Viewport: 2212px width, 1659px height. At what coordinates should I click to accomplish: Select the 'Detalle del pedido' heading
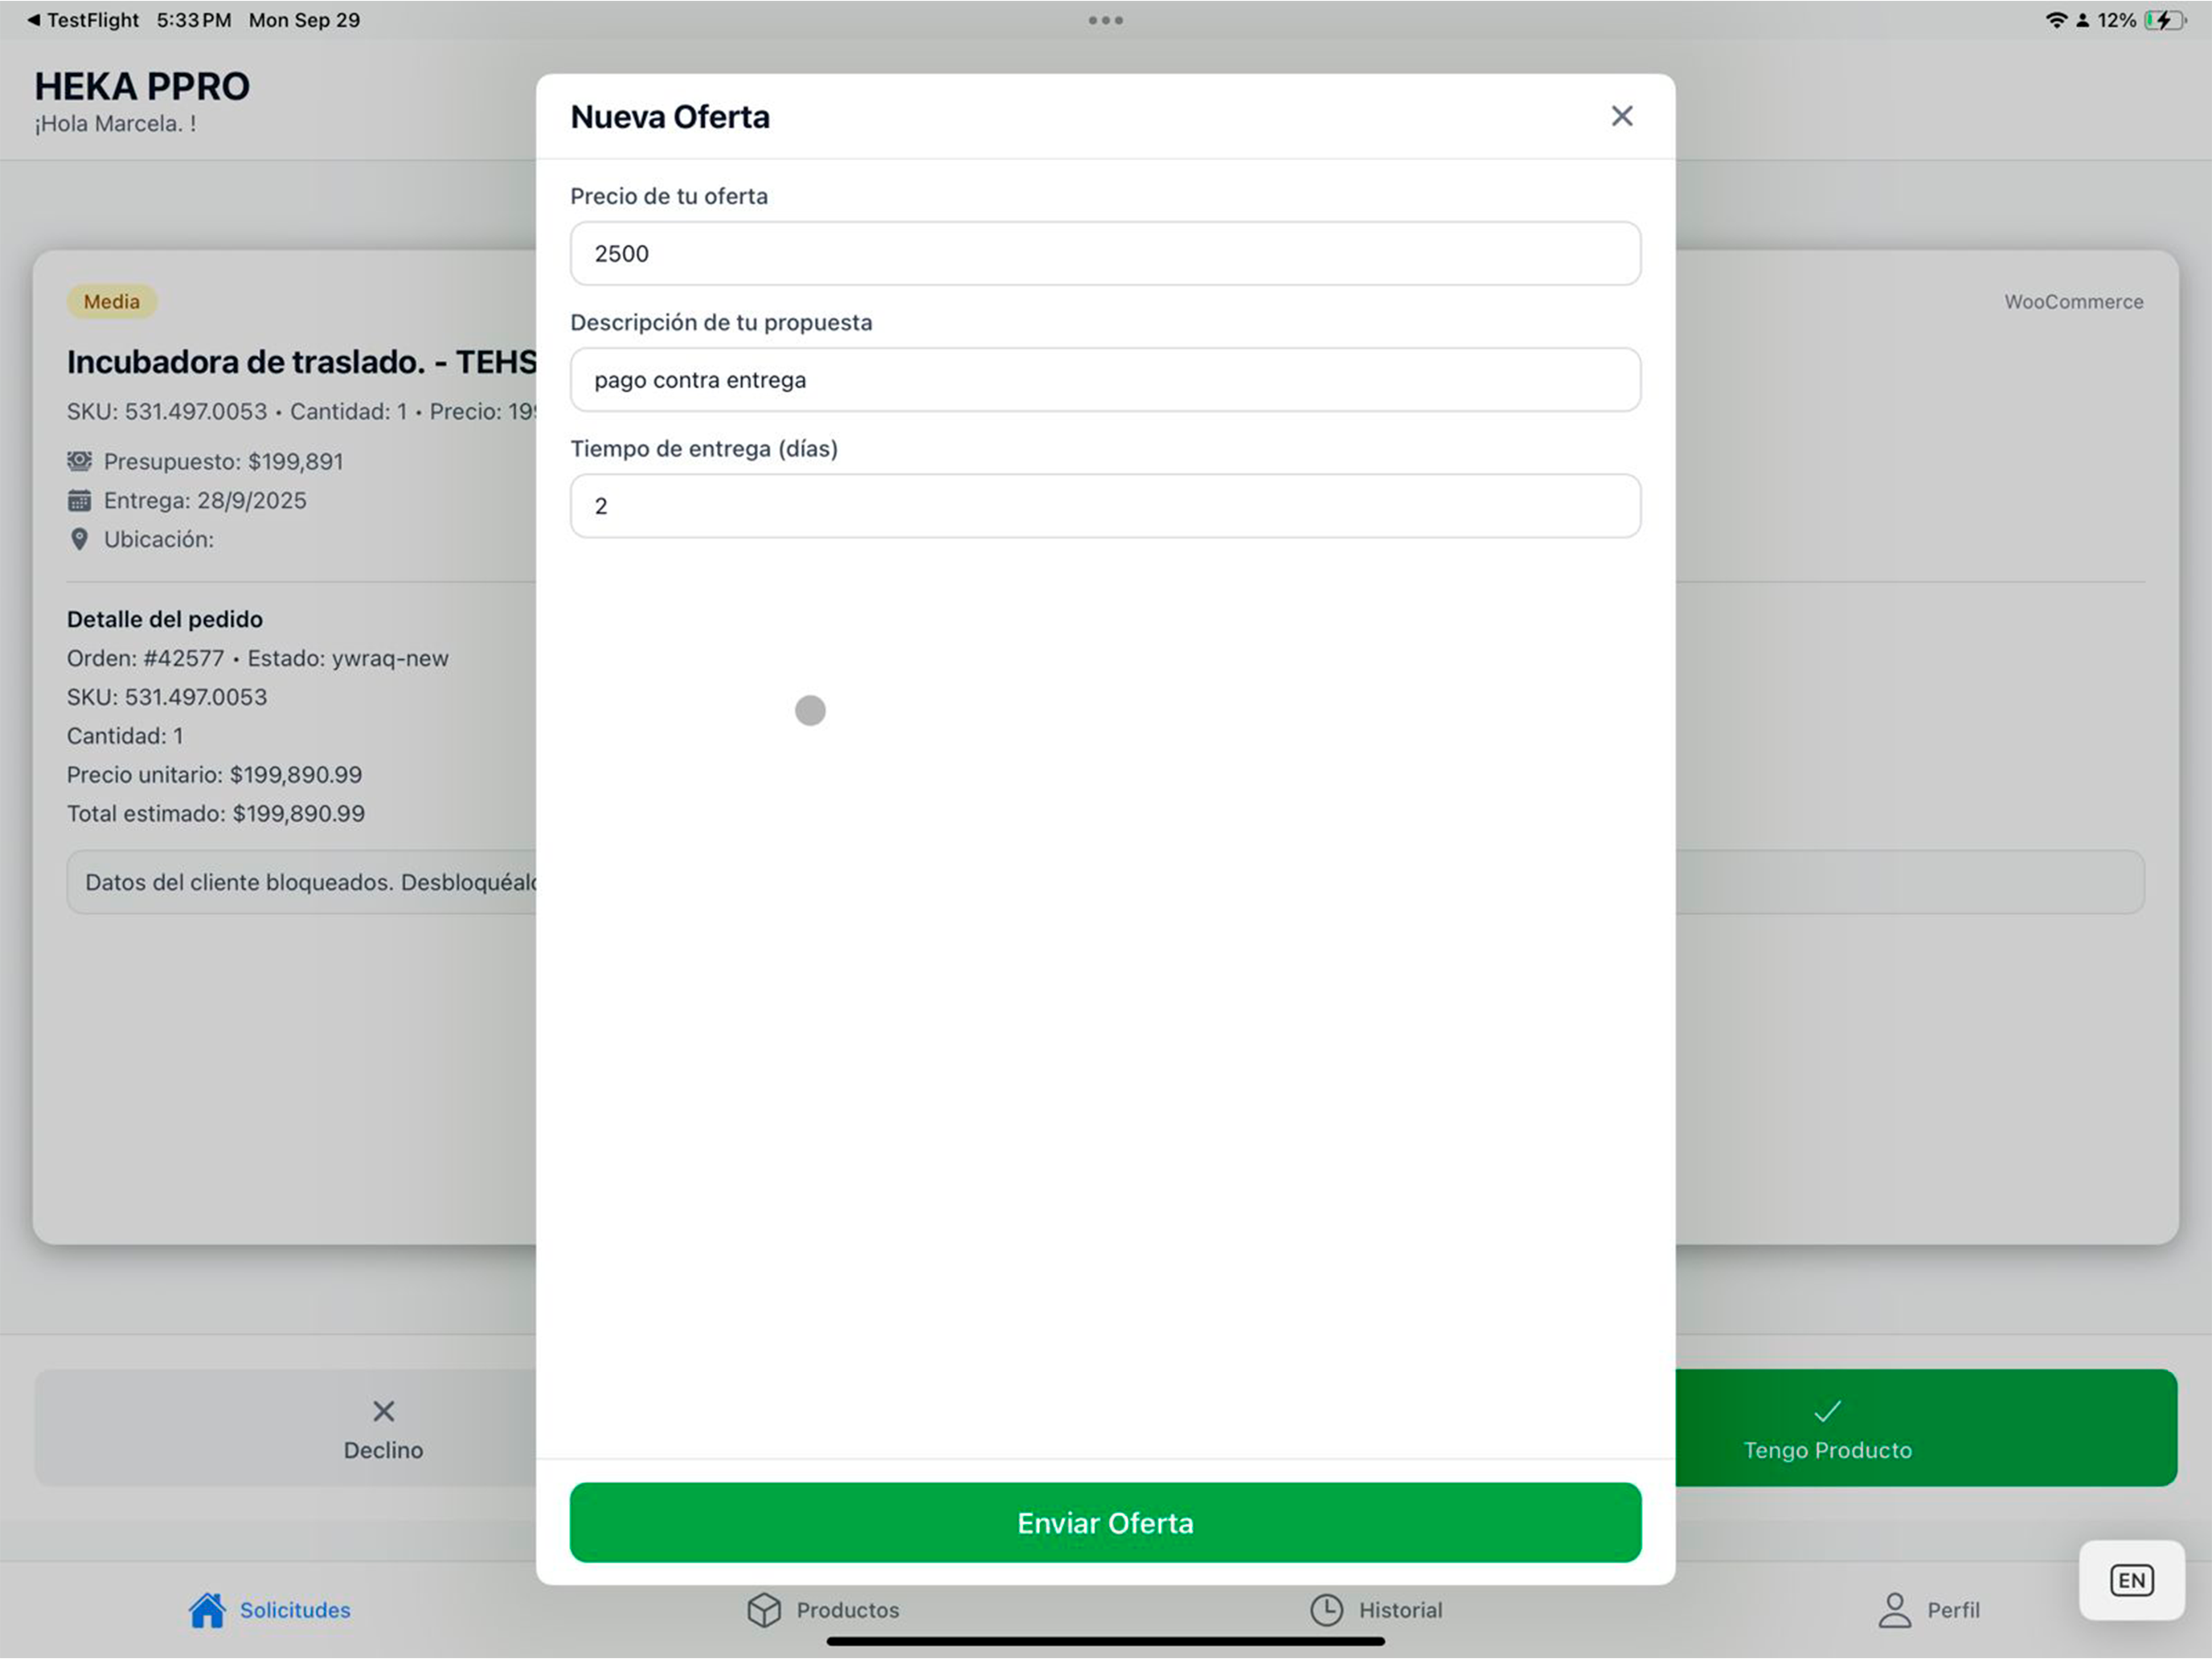coord(165,619)
